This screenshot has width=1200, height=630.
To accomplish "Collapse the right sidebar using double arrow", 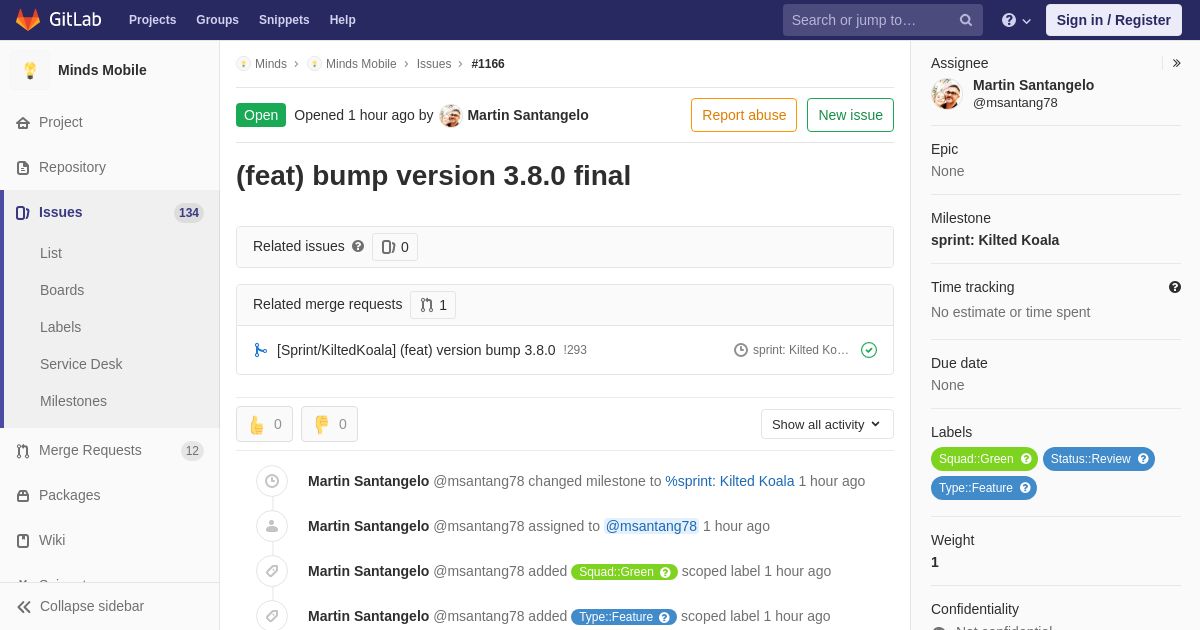I will coord(1176,63).
